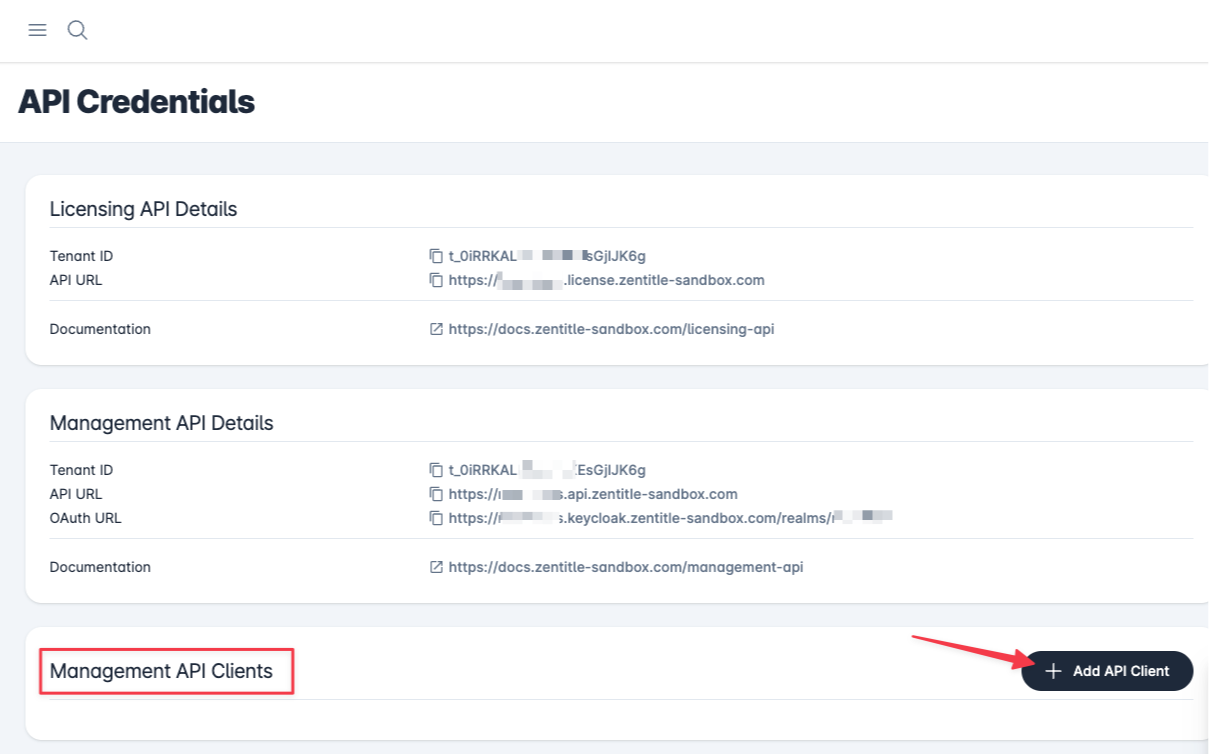Click API URL label in Management section

click(76, 494)
